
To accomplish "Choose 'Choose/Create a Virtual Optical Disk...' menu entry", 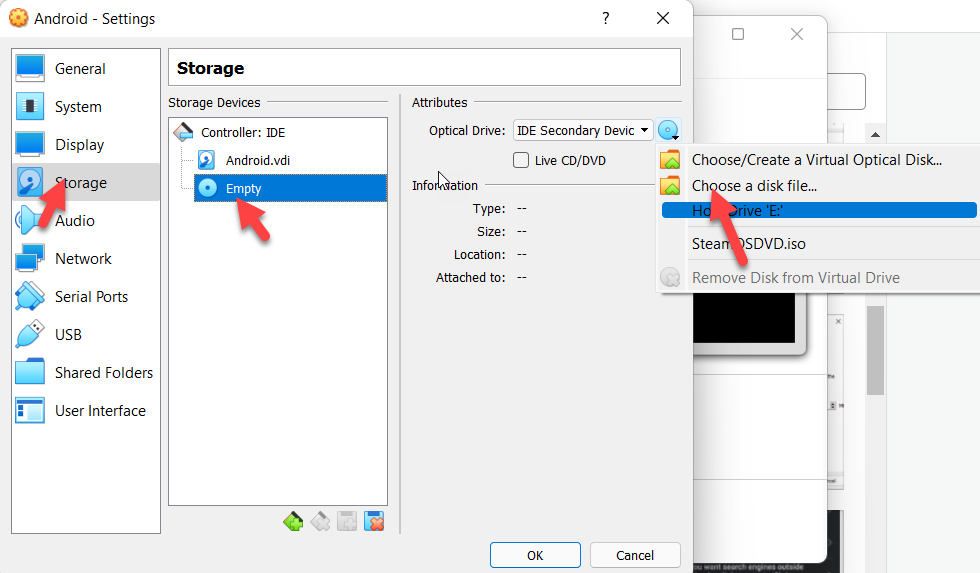I will [x=816, y=159].
